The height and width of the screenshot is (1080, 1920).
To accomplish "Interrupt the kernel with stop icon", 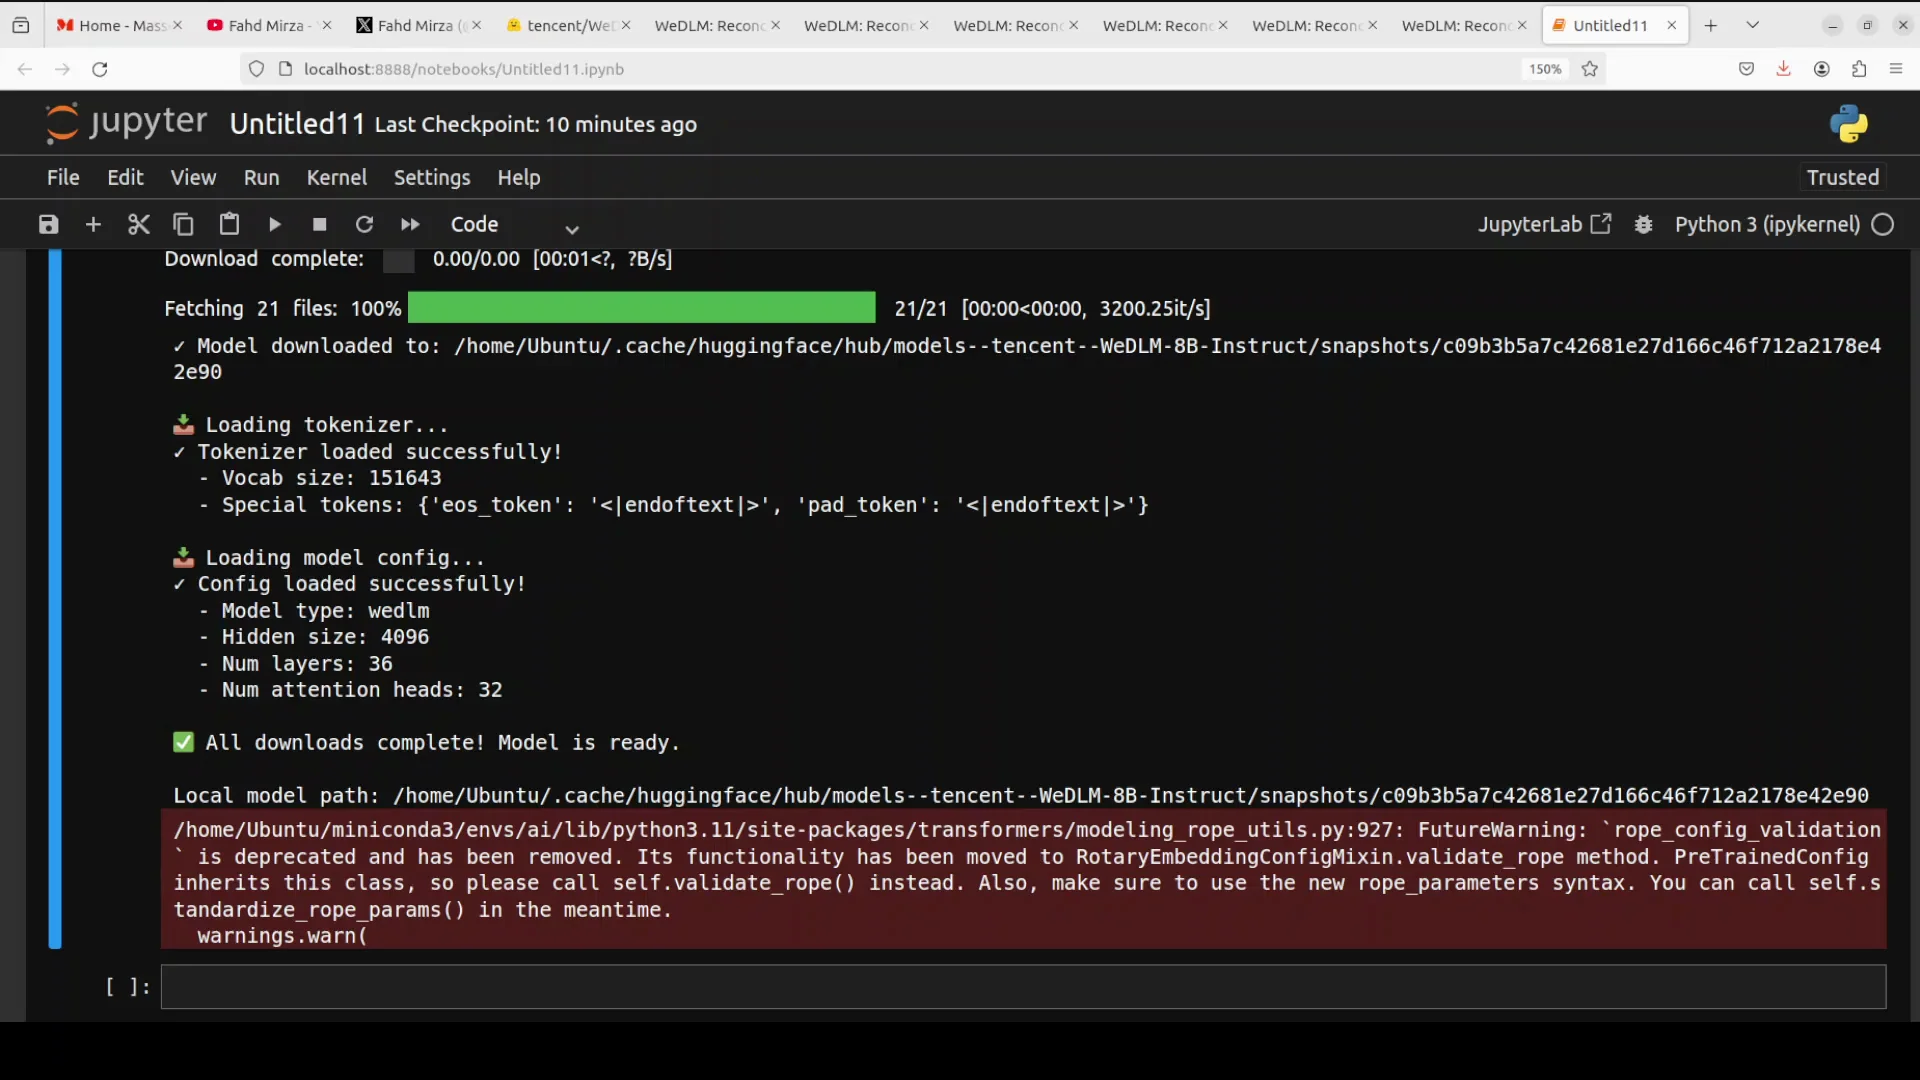I will coord(320,224).
